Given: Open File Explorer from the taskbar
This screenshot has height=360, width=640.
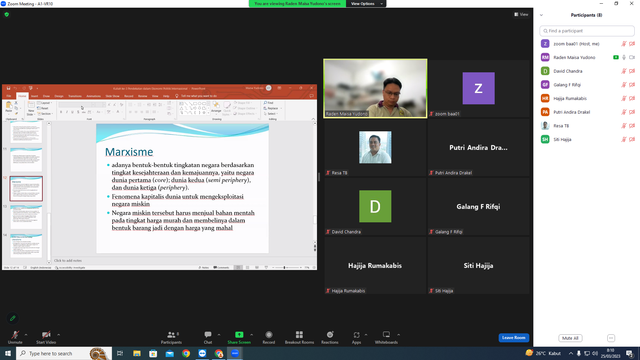Looking at the screenshot, I should (137, 353).
